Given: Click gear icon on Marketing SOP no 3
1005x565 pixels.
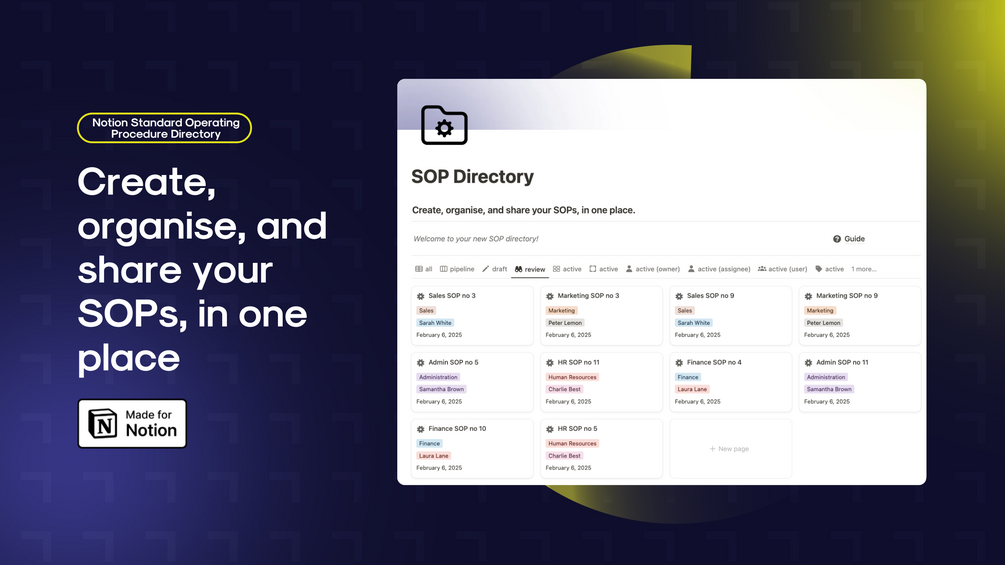Looking at the screenshot, I should point(550,296).
